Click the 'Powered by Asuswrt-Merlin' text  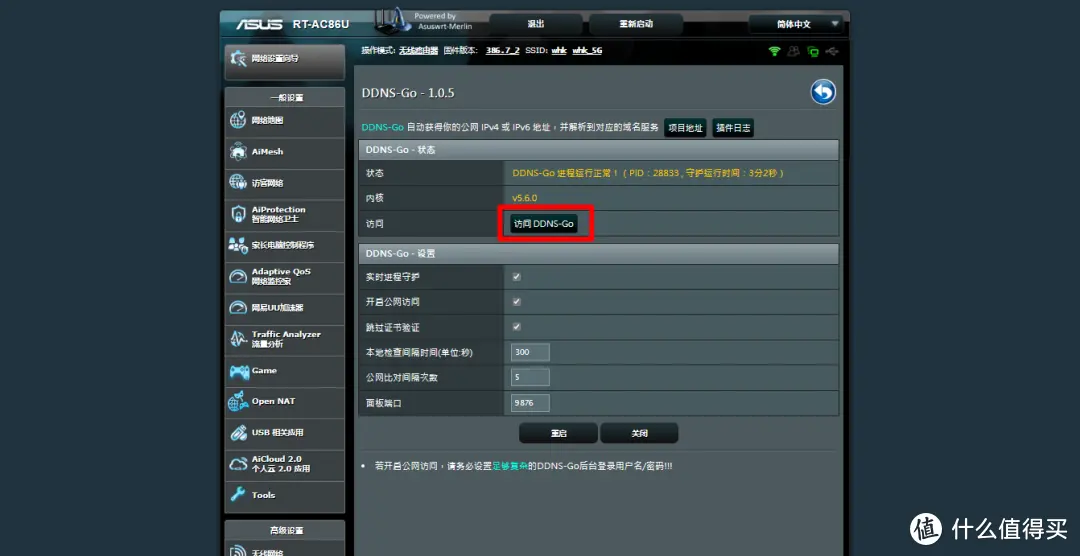pos(444,21)
